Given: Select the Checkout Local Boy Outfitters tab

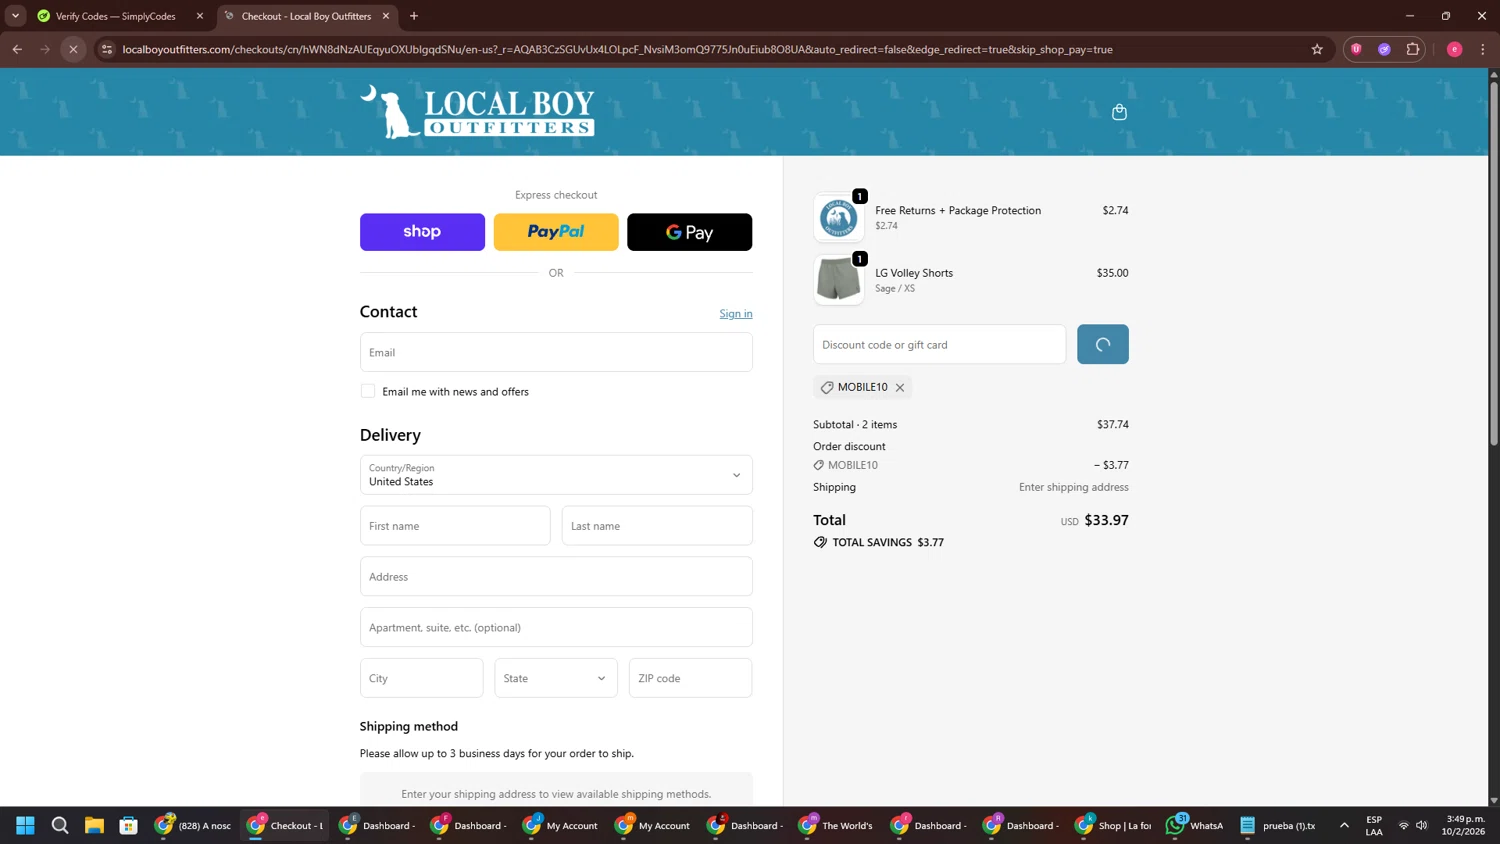Looking at the screenshot, I should 306,16.
